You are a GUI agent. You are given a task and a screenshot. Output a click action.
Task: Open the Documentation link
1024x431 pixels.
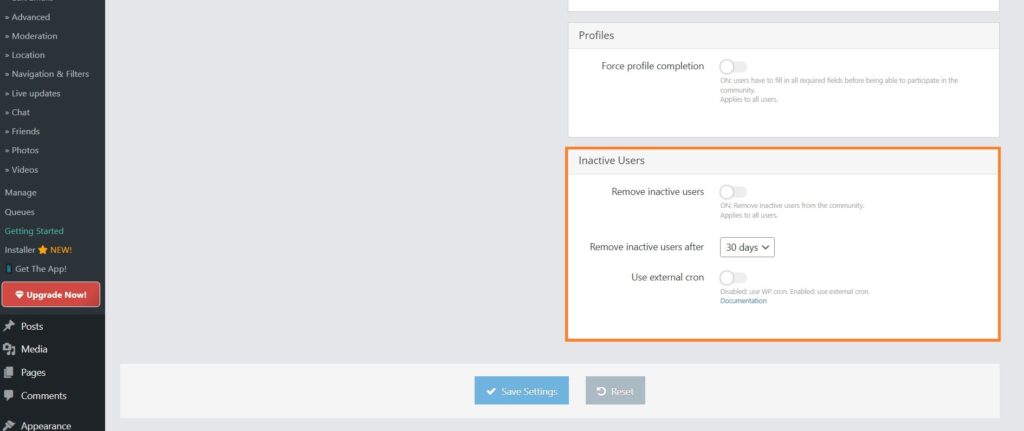coord(743,301)
